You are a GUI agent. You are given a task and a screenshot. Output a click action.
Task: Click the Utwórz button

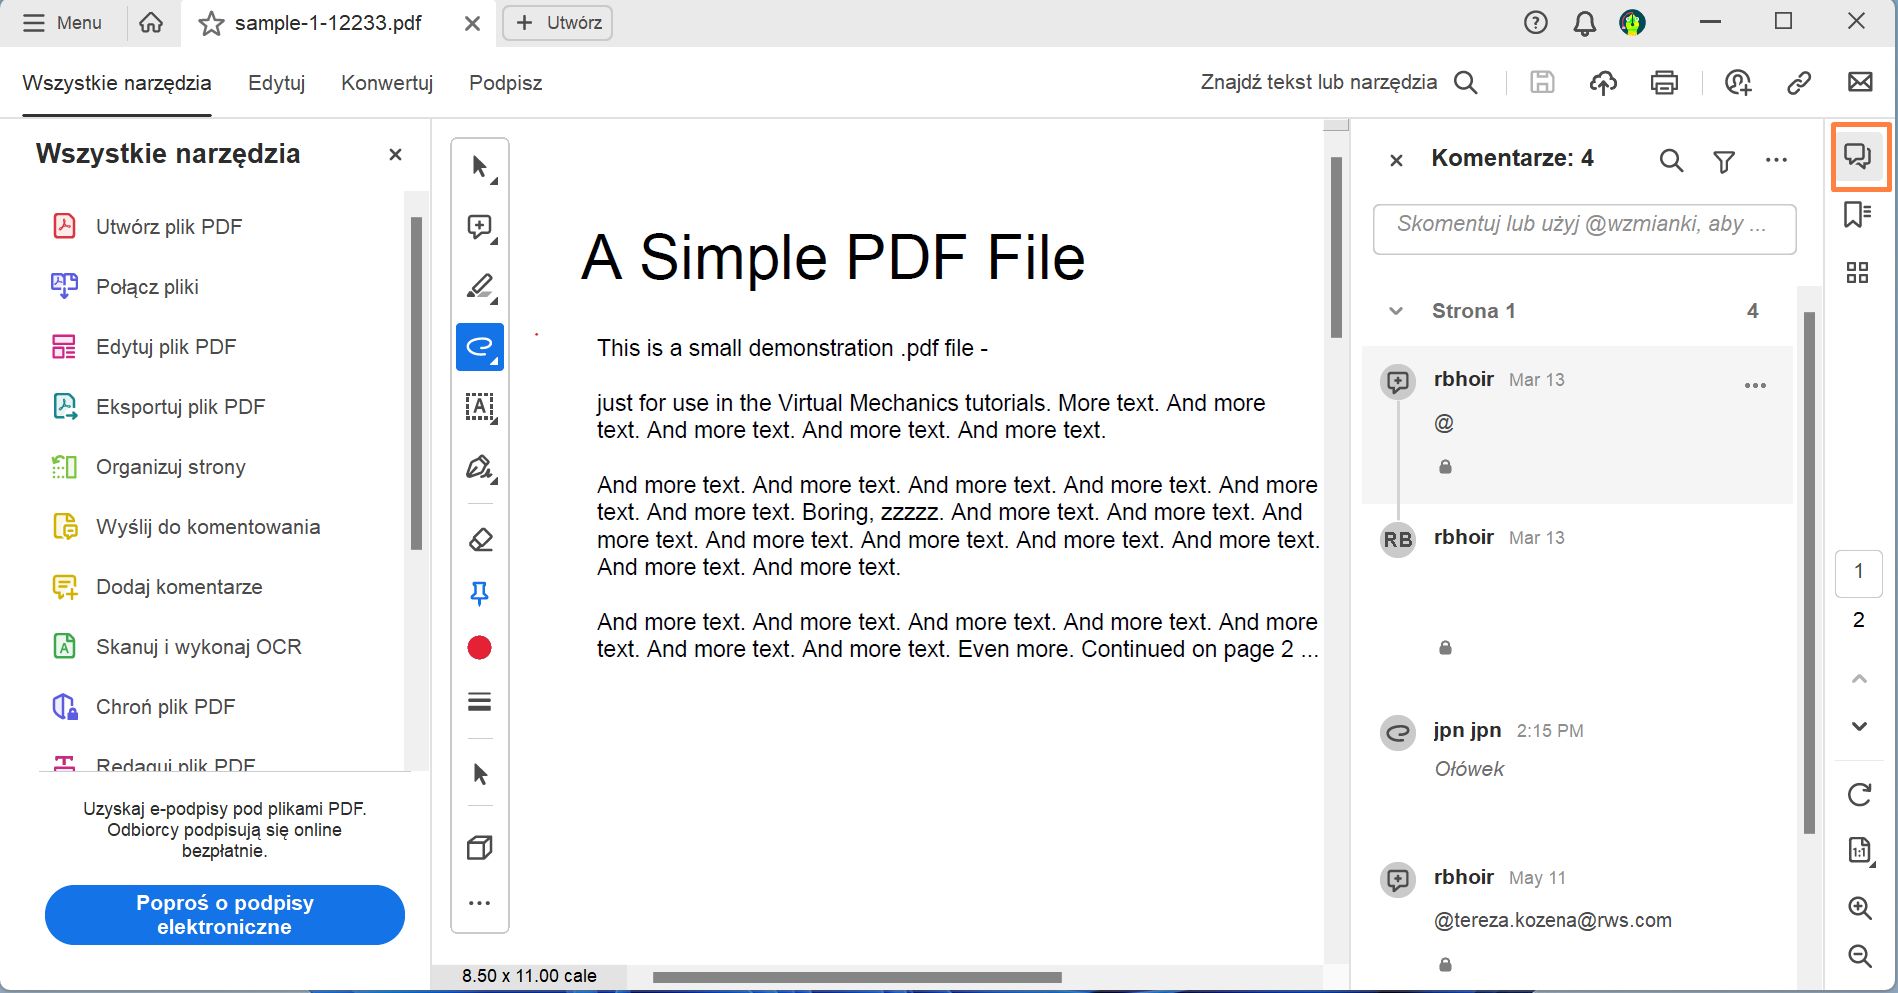[x=557, y=23]
